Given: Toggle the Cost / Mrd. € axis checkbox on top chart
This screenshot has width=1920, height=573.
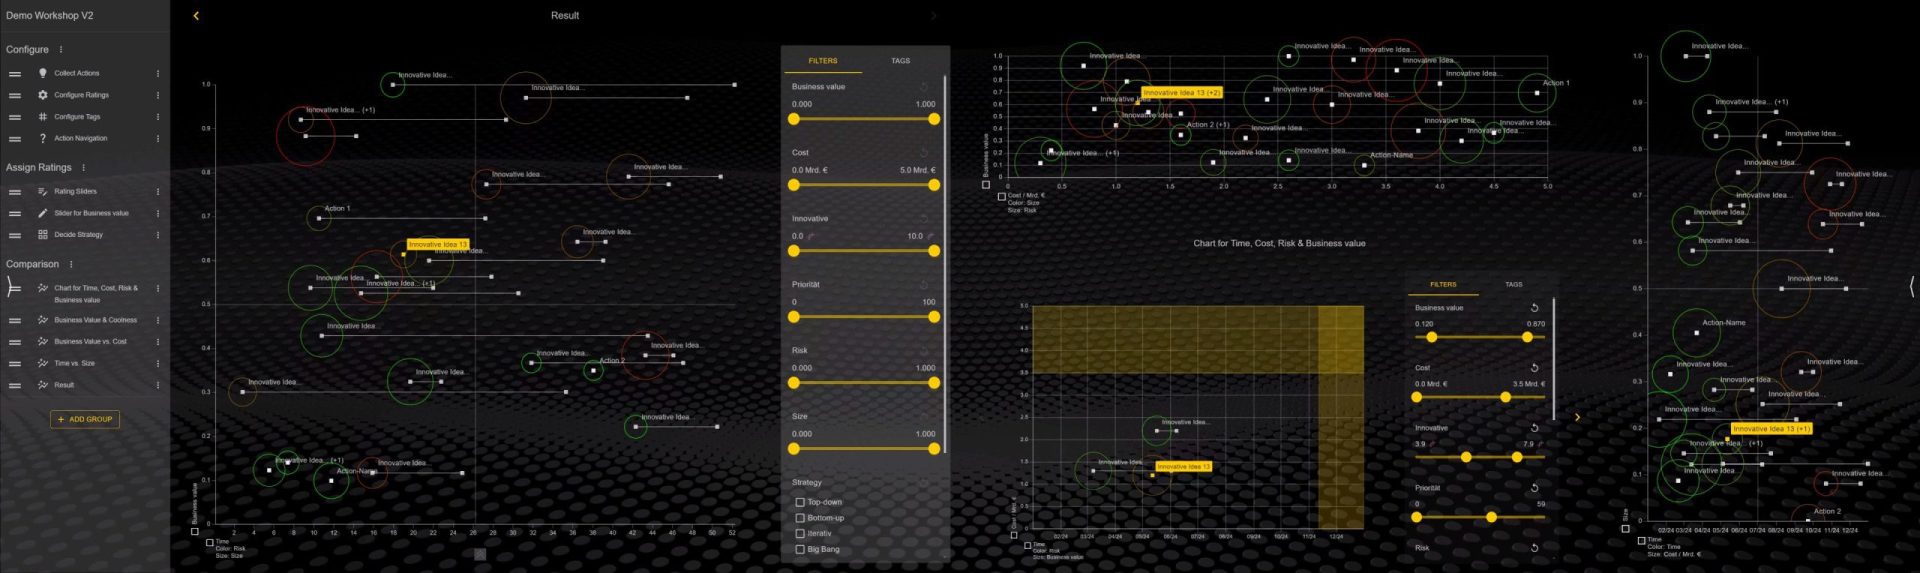Looking at the screenshot, I should point(1002,196).
